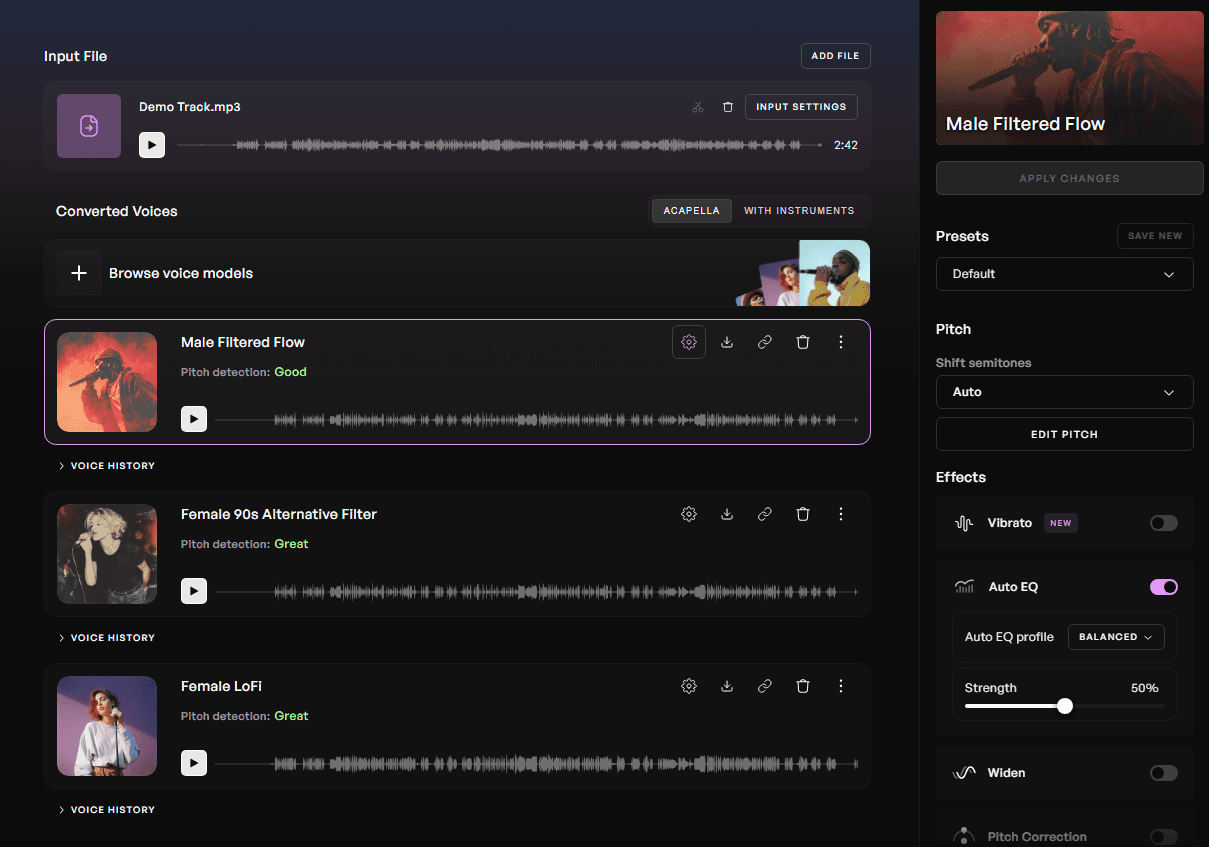The image size is (1209, 847).
Task: Click the plus icon to browse voice models
Action: pyautogui.click(x=79, y=273)
